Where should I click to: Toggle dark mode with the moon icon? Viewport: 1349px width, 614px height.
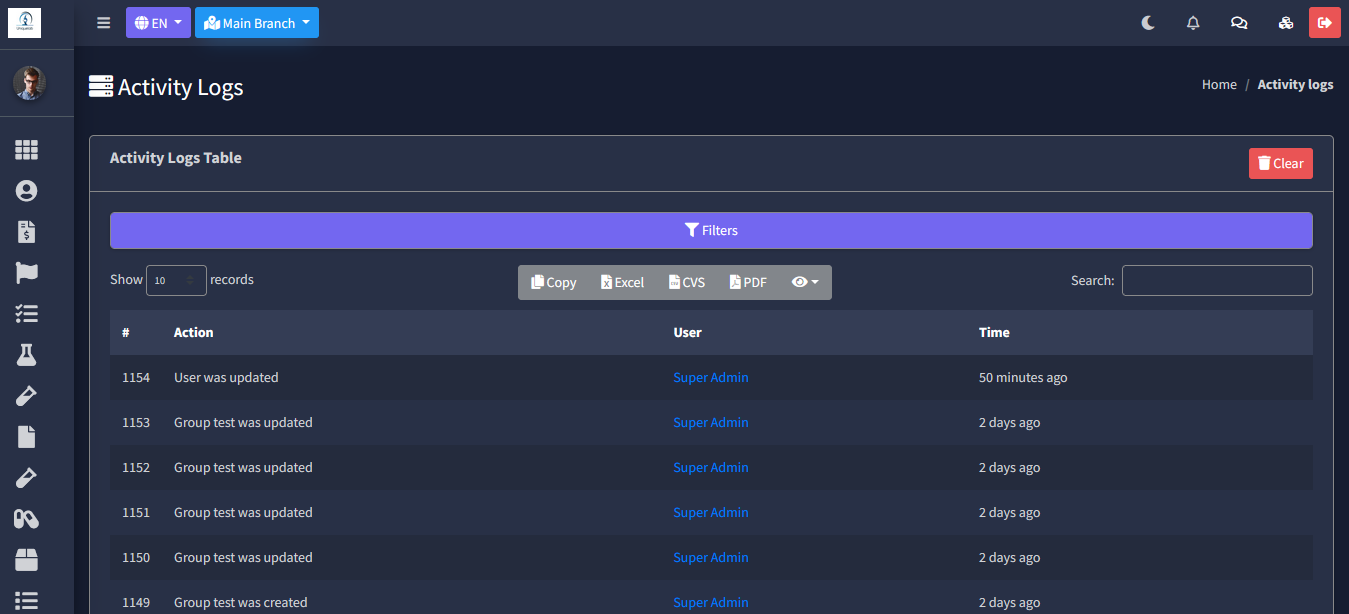[x=1148, y=23]
